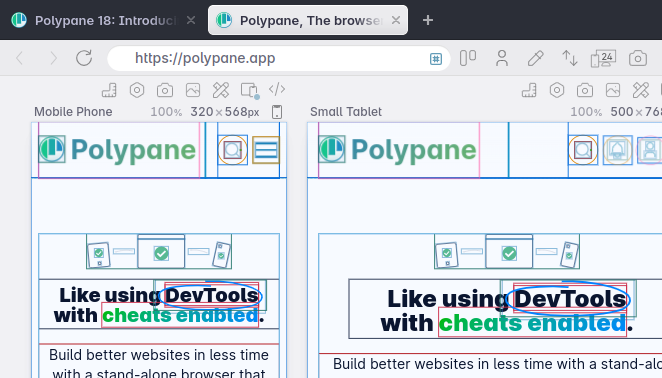The height and width of the screenshot is (378, 662).
Task: Open devtools code icon for Mobile Phone pane
Action: tap(277, 90)
